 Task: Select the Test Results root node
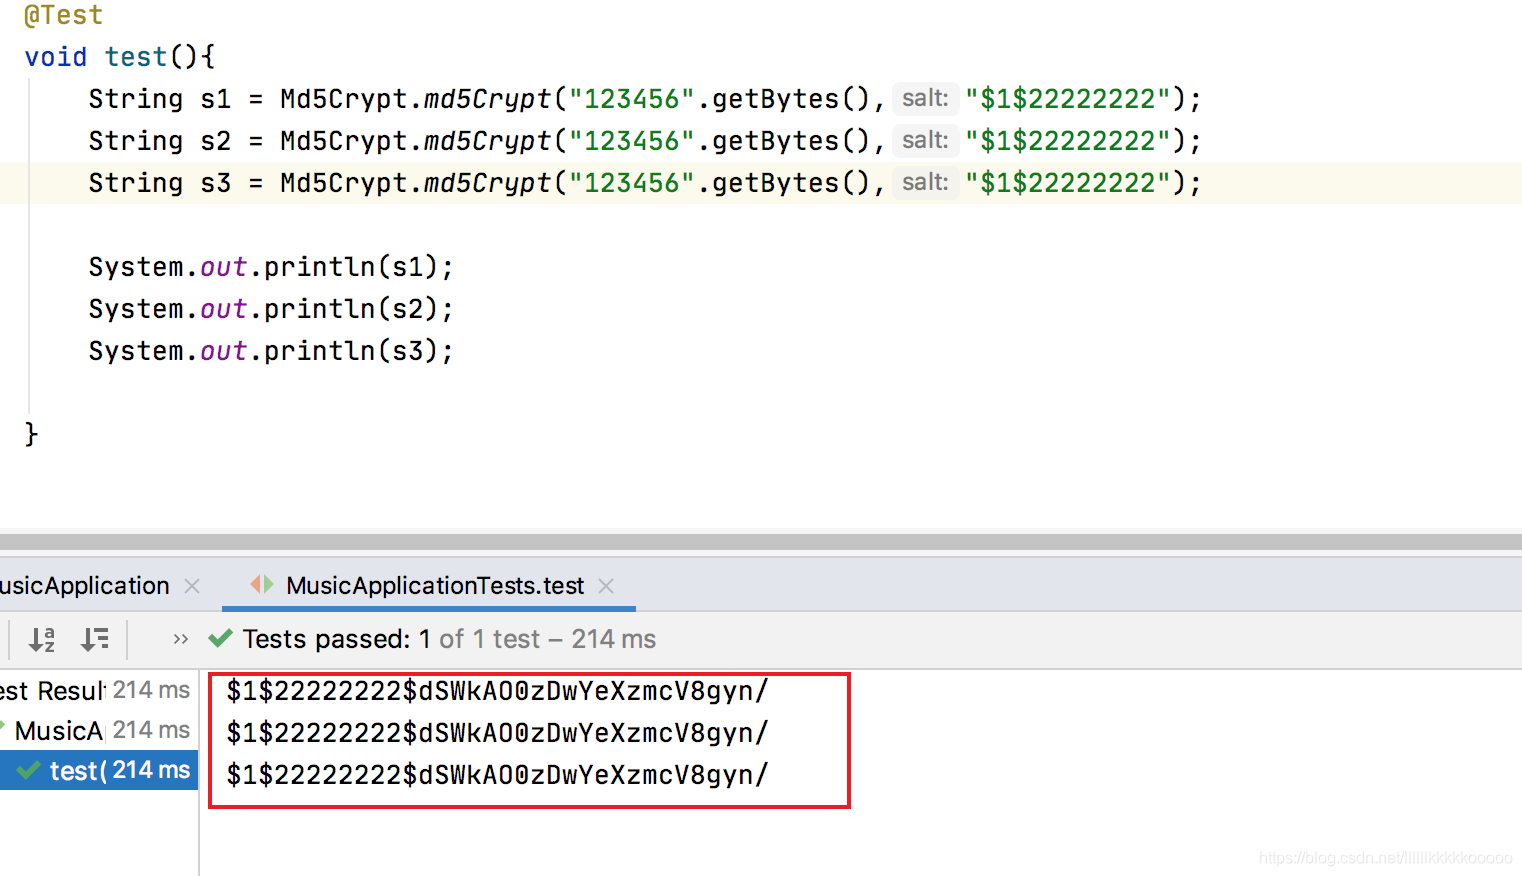click(52, 690)
